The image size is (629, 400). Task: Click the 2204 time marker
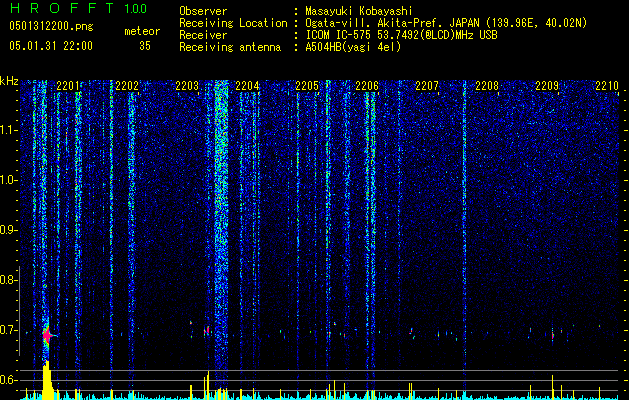[x=247, y=86]
